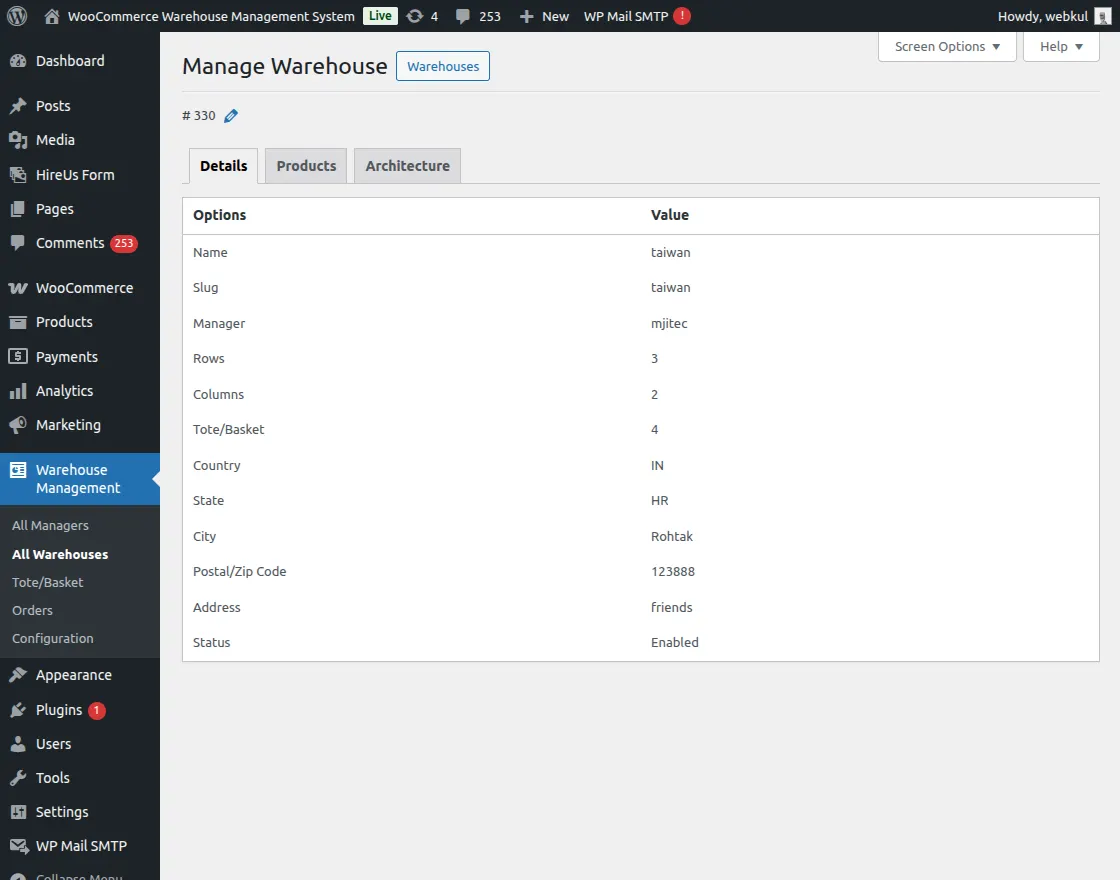Click the Dashboard gauge icon

pyautogui.click(x=18, y=61)
